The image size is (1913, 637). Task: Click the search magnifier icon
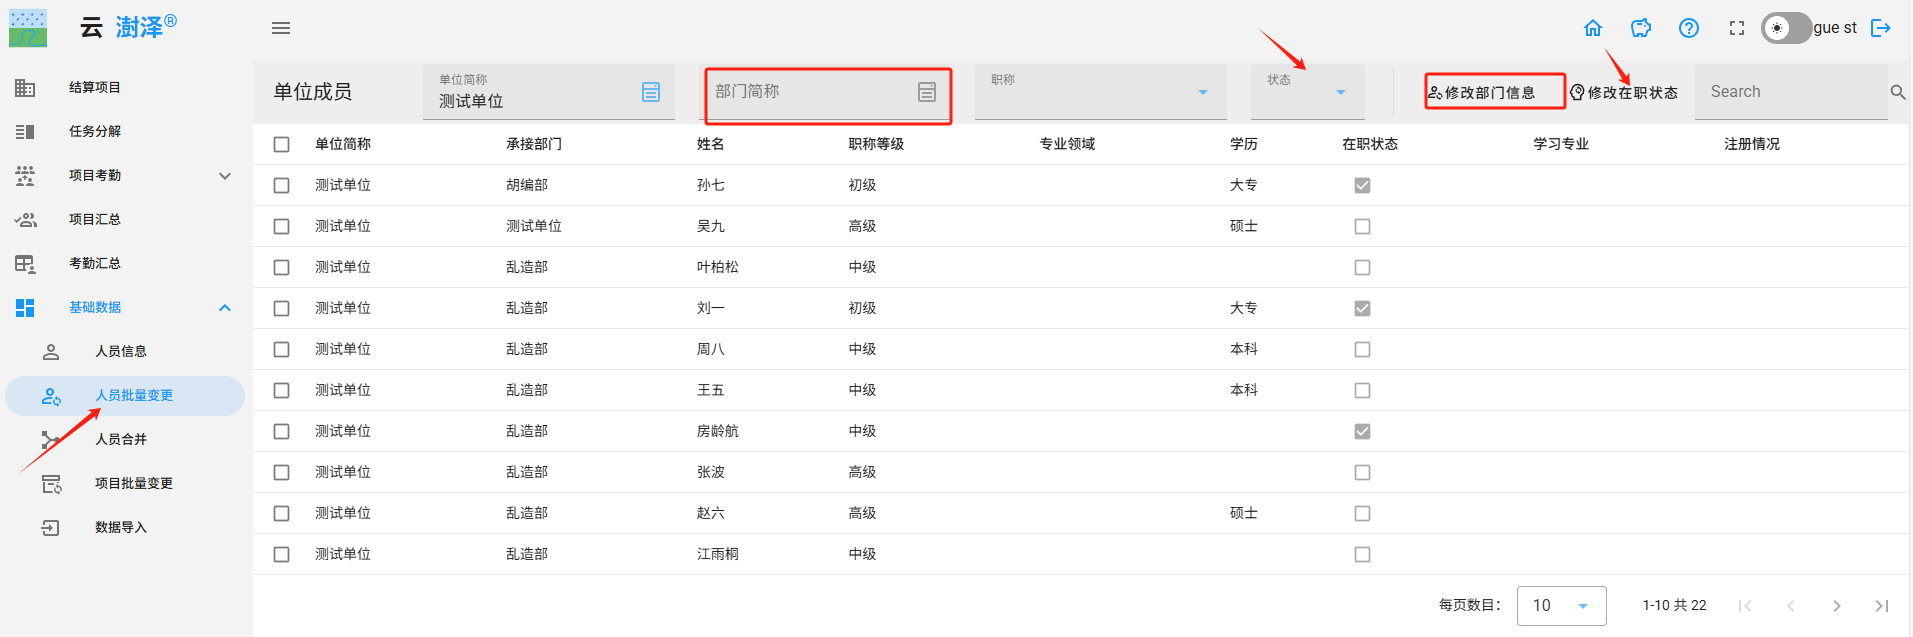1897,92
